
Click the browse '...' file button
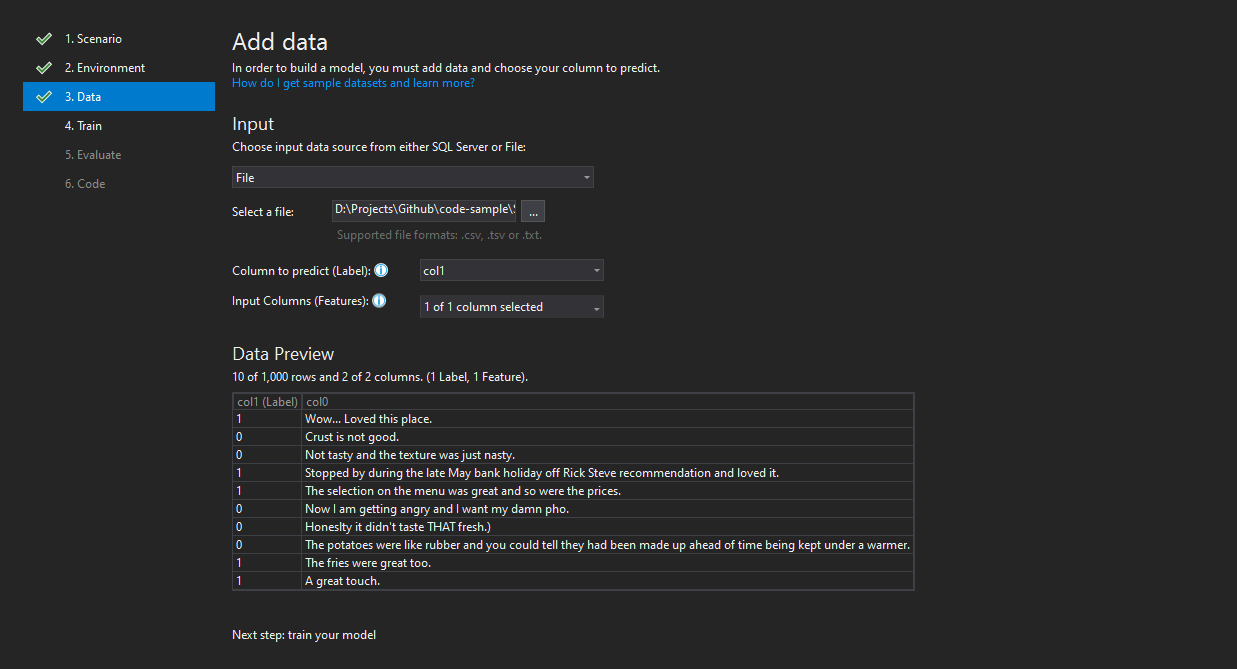pyautogui.click(x=533, y=211)
